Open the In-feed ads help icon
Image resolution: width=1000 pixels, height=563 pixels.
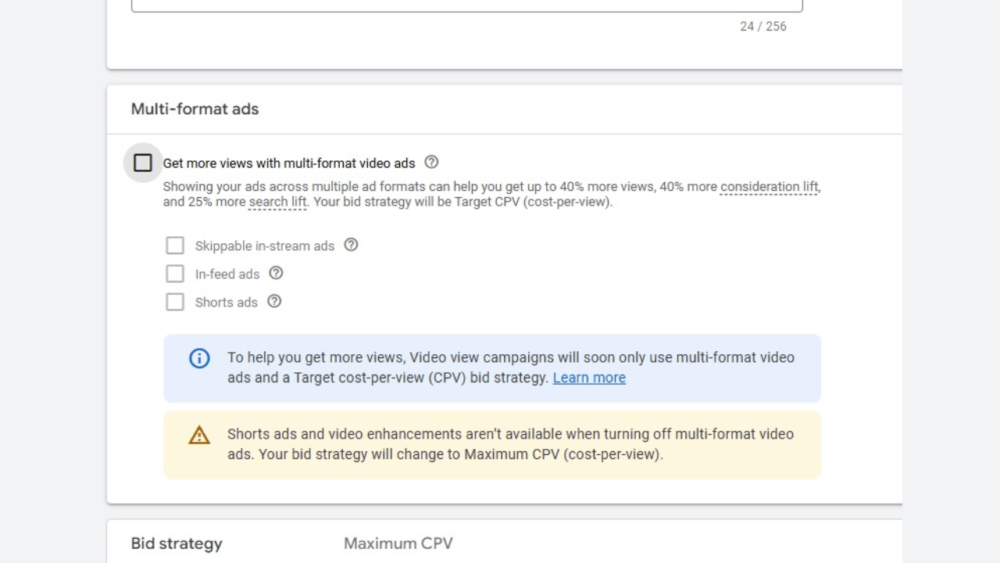coord(276,274)
